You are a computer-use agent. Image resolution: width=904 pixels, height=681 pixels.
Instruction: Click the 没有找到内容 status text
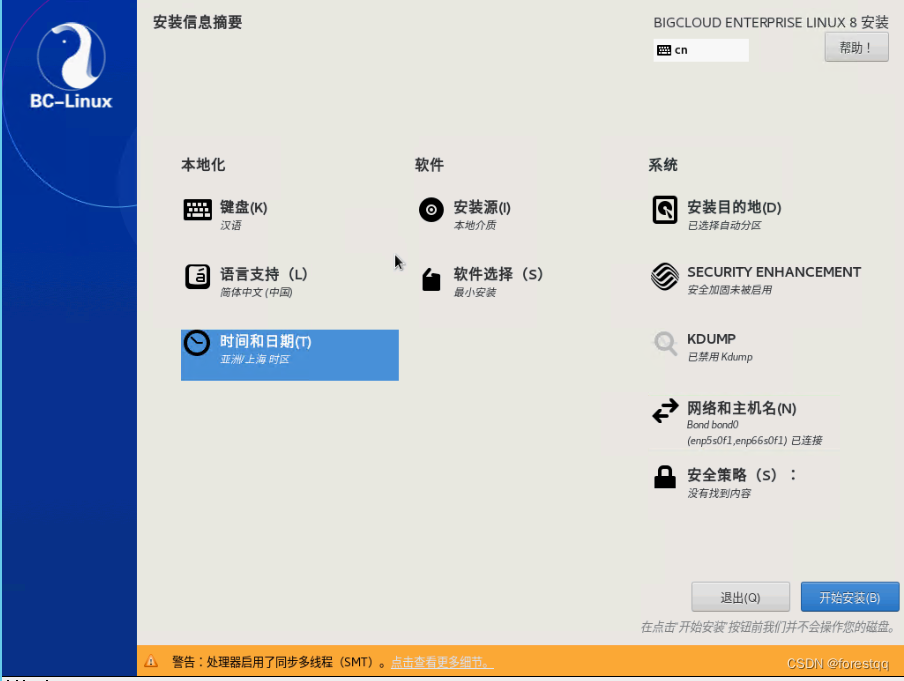click(719, 494)
